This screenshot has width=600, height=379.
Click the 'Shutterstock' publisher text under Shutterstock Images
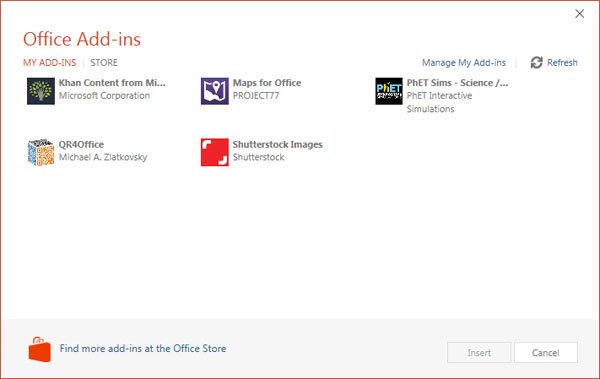258,157
